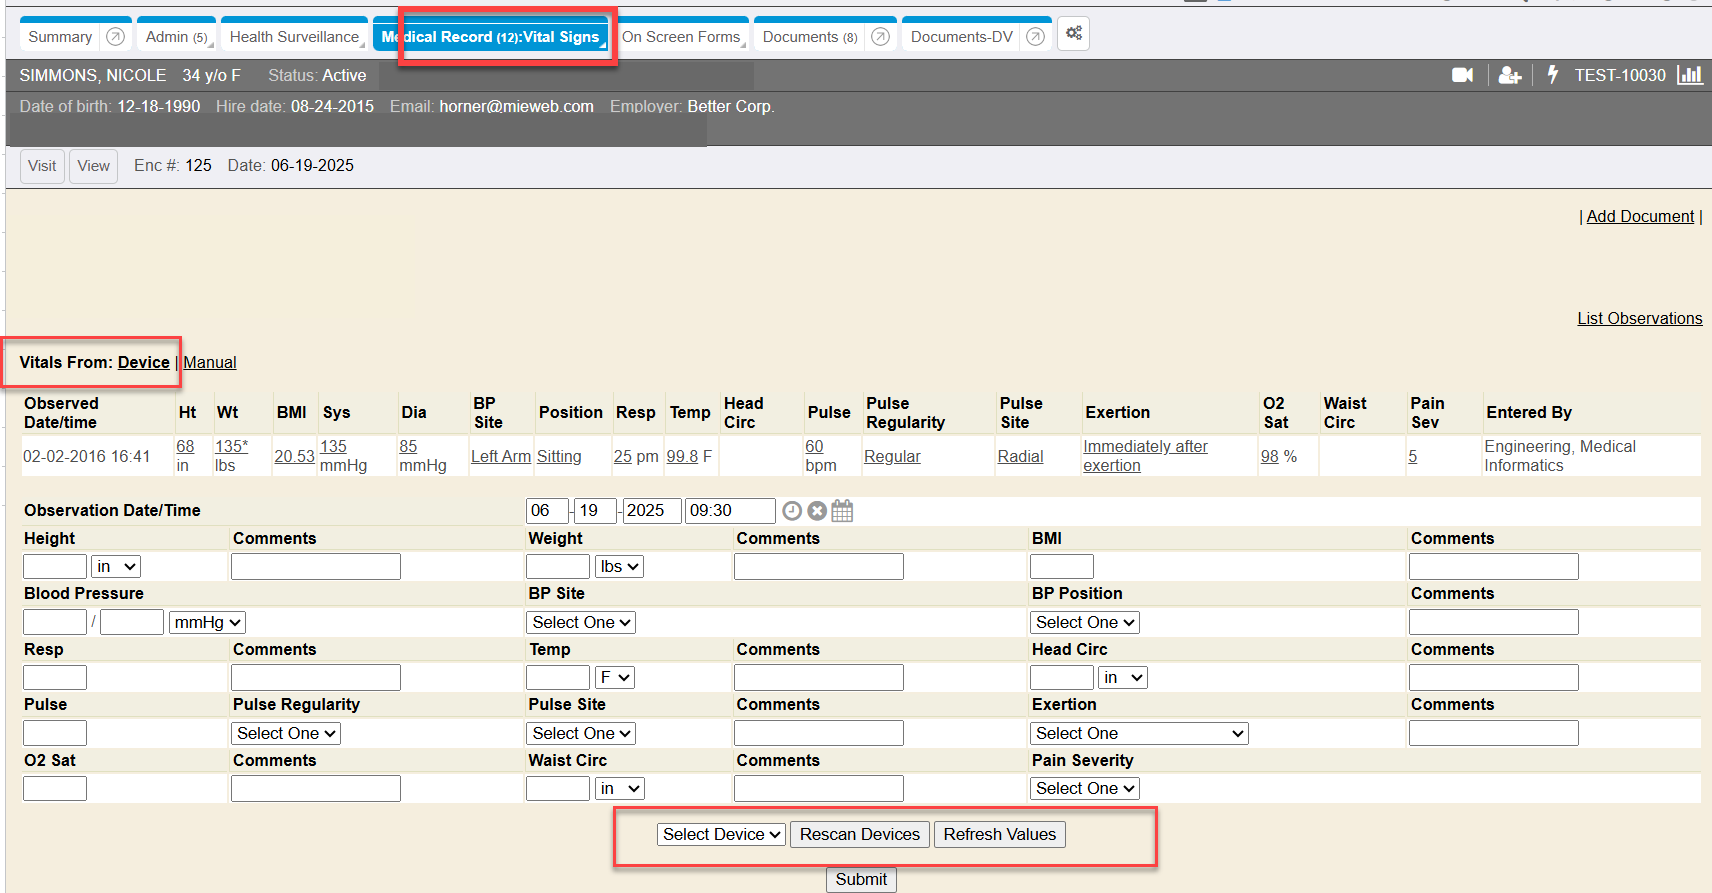This screenshot has height=893, width=1712.
Task: Pop out the Documents-DV tab arrow icon
Action: 1036,37
